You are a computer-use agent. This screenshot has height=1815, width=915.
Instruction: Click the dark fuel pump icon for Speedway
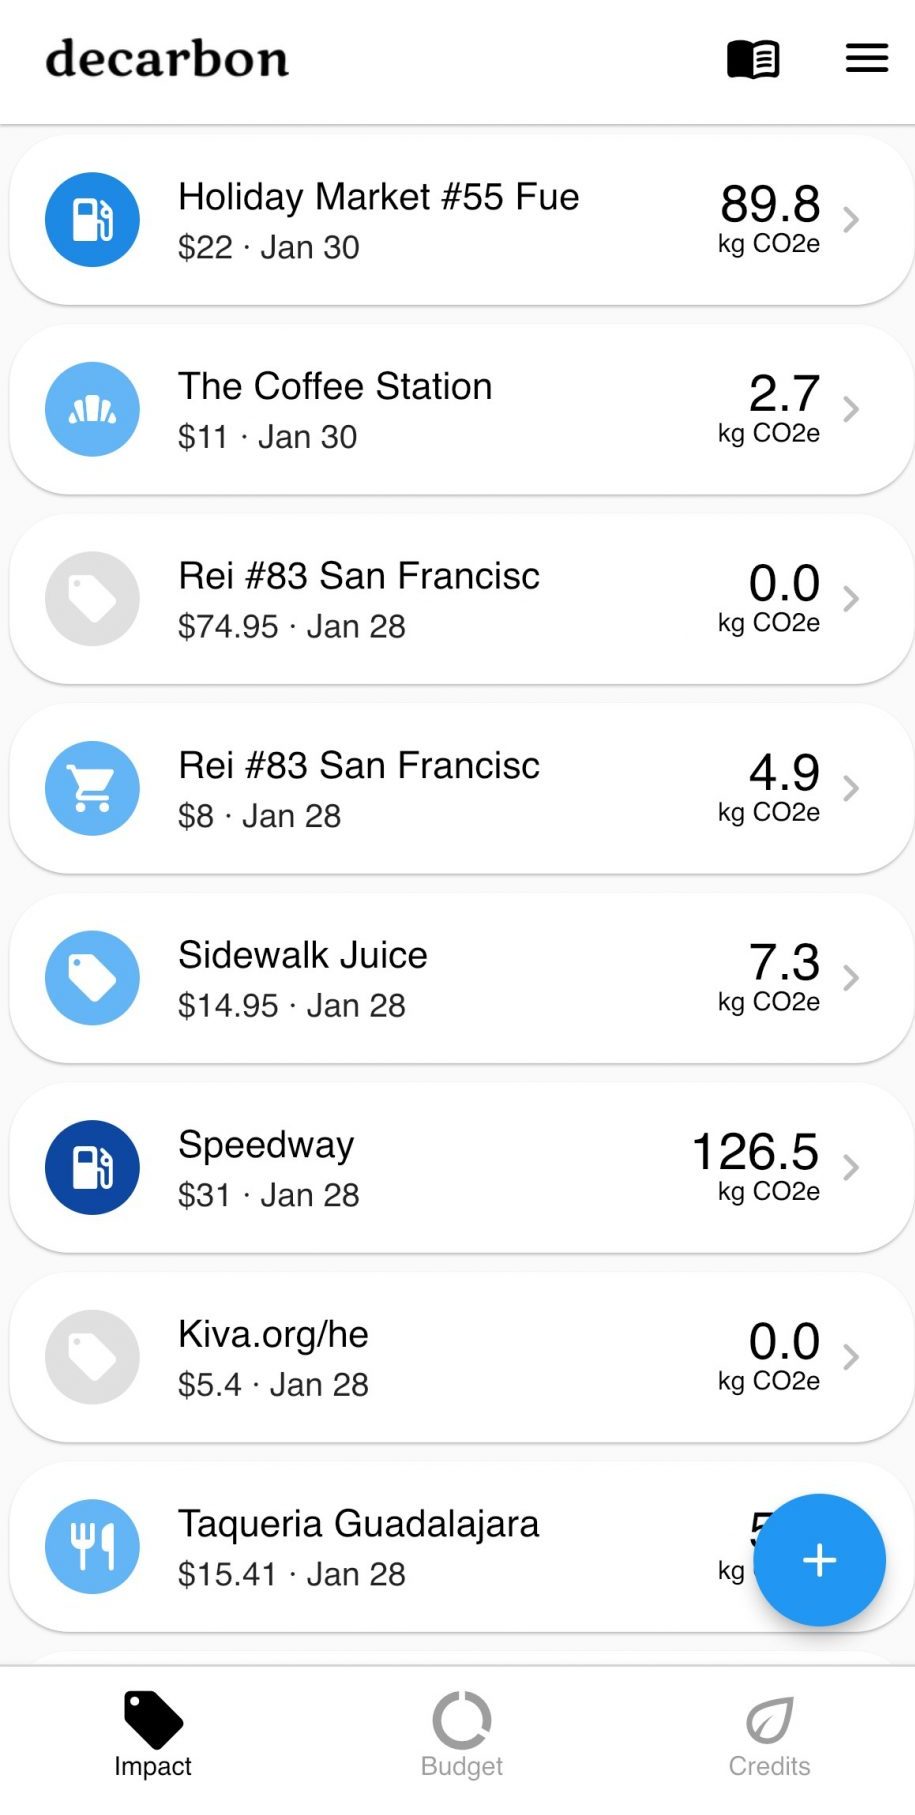pyautogui.click(x=92, y=1167)
